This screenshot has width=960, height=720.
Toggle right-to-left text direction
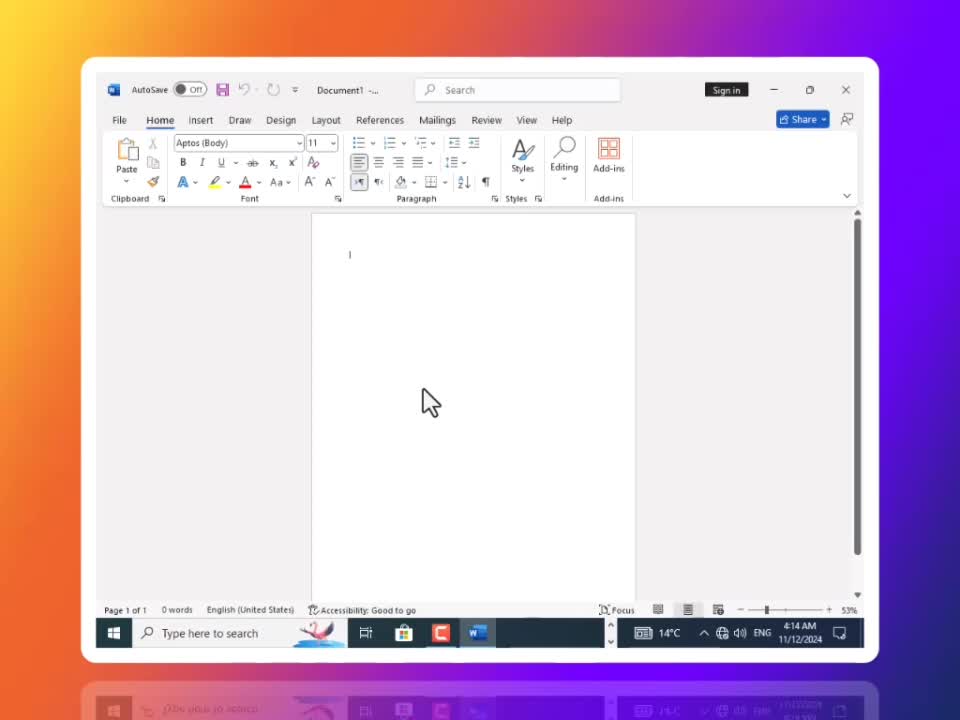pos(379,182)
